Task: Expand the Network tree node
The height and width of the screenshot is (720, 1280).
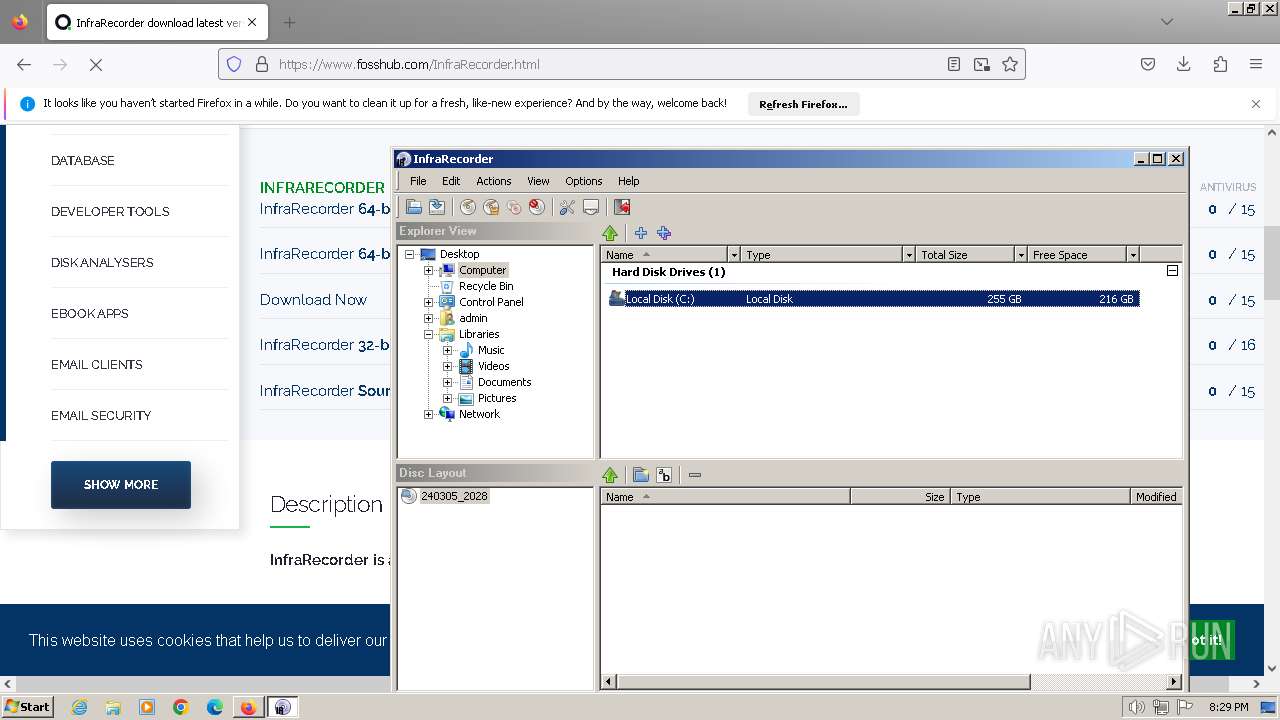Action: point(429,414)
